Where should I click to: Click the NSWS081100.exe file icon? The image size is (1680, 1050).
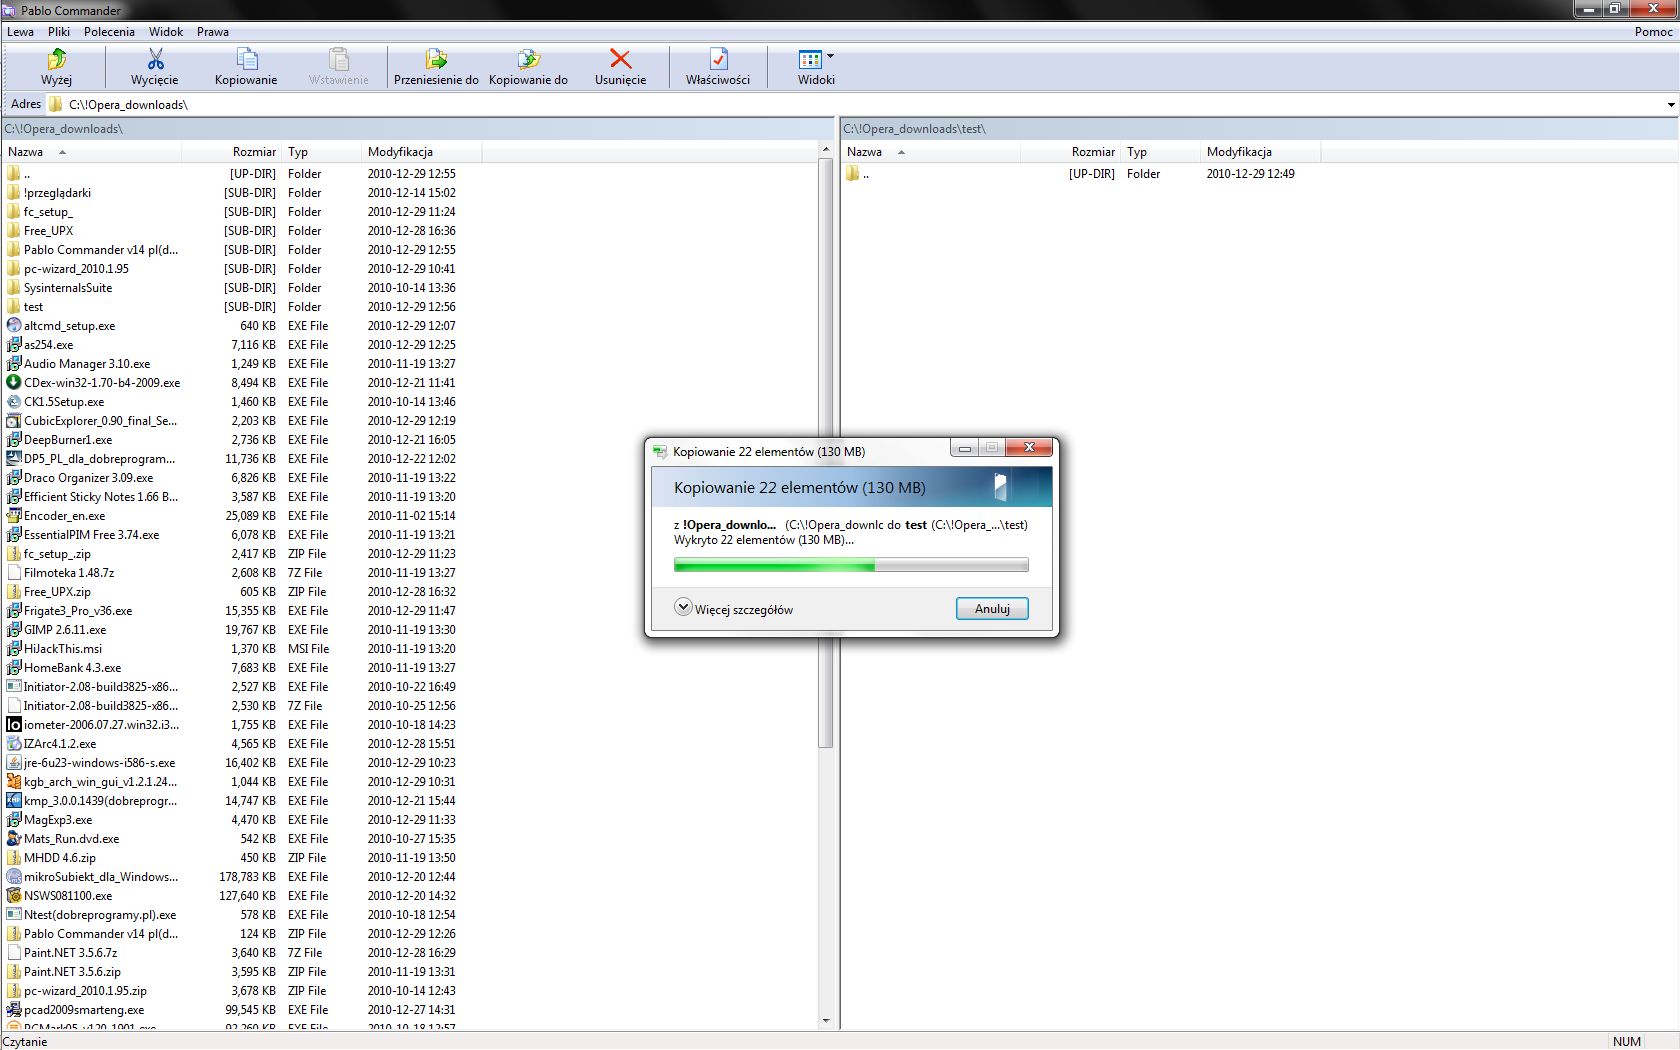(14, 896)
